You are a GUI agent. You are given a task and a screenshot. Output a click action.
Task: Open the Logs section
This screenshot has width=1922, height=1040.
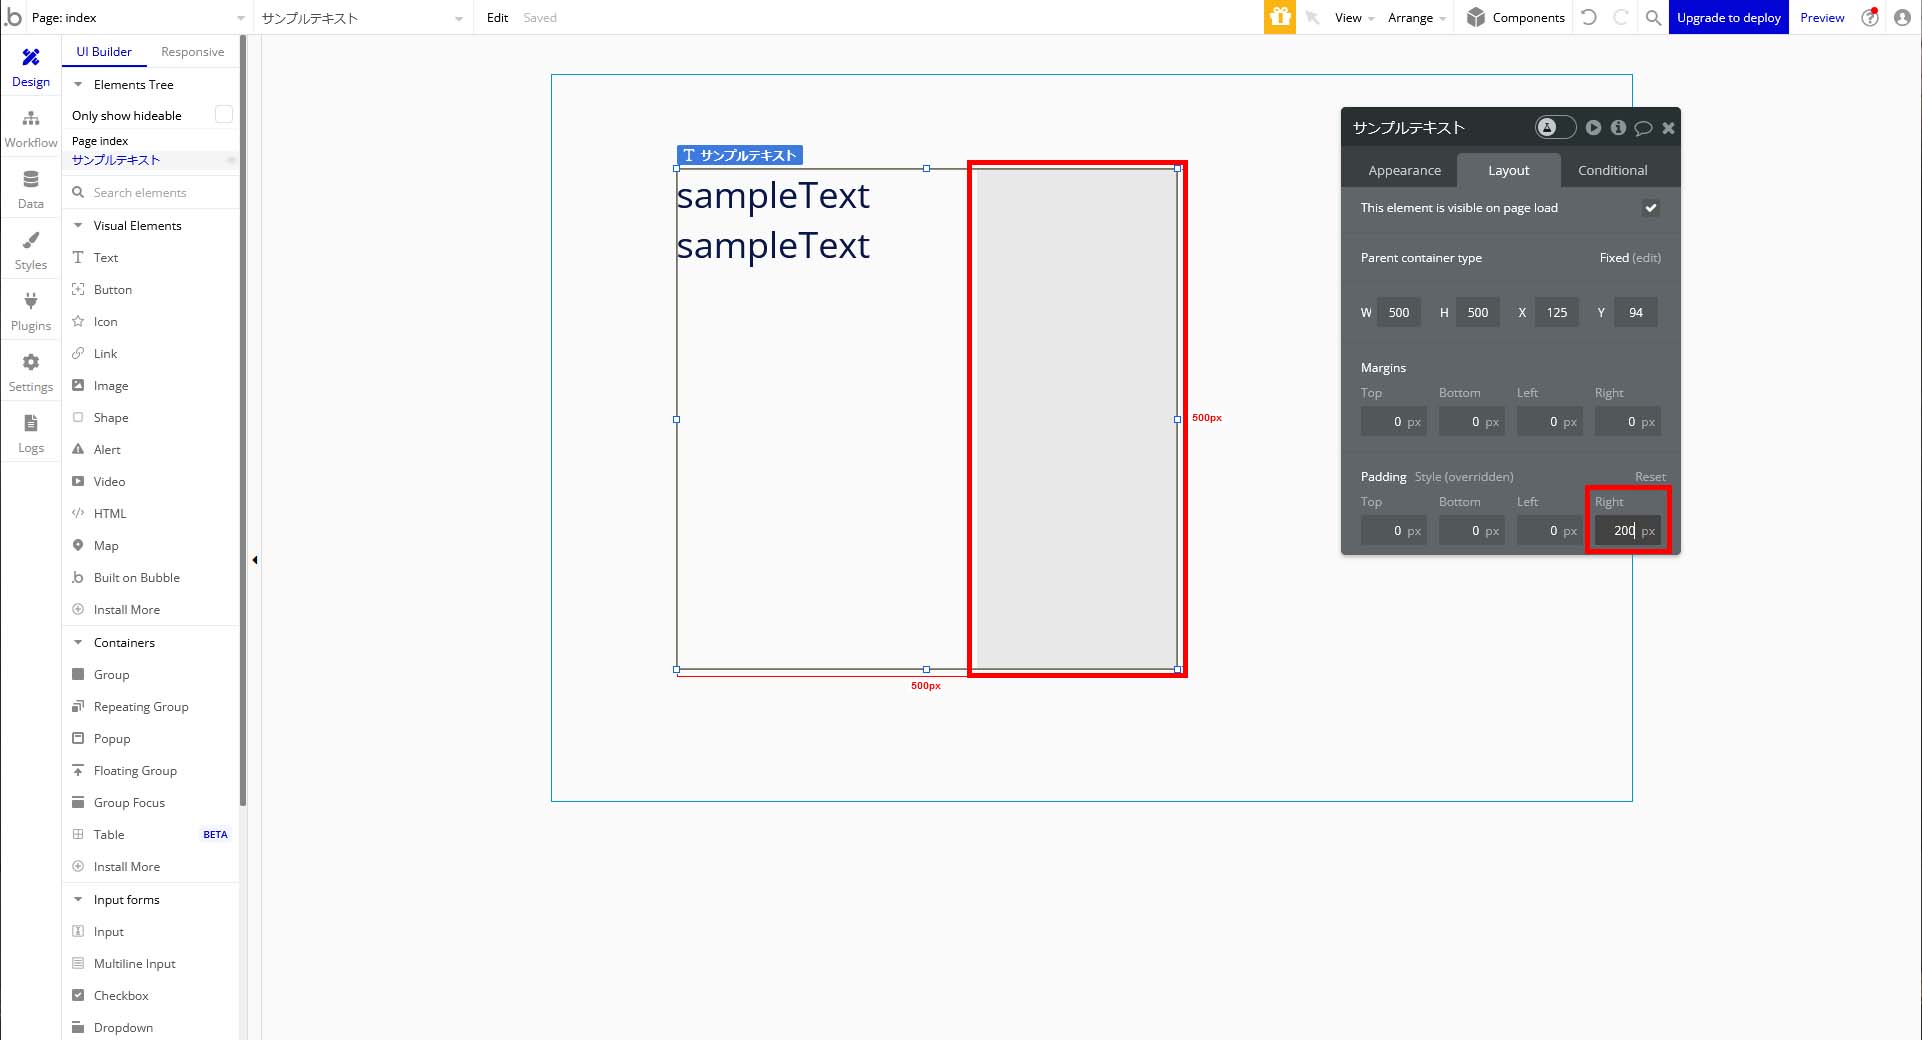tap(31, 434)
